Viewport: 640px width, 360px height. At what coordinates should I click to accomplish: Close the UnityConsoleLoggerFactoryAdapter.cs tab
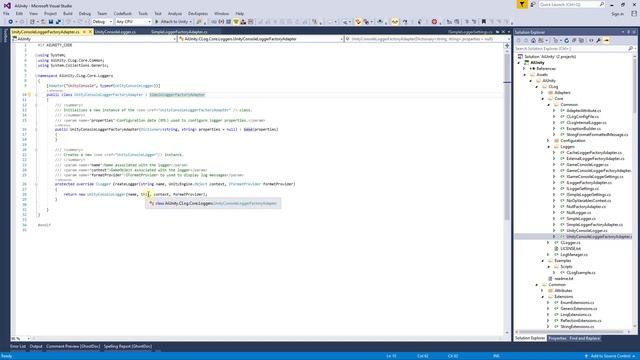(90, 32)
